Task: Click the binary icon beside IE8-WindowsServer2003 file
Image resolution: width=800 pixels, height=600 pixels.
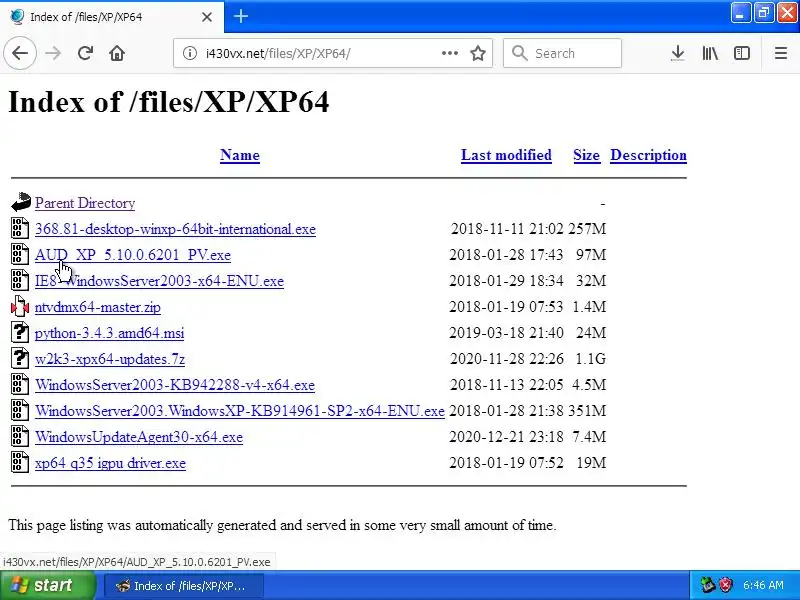Action: point(20,281)
